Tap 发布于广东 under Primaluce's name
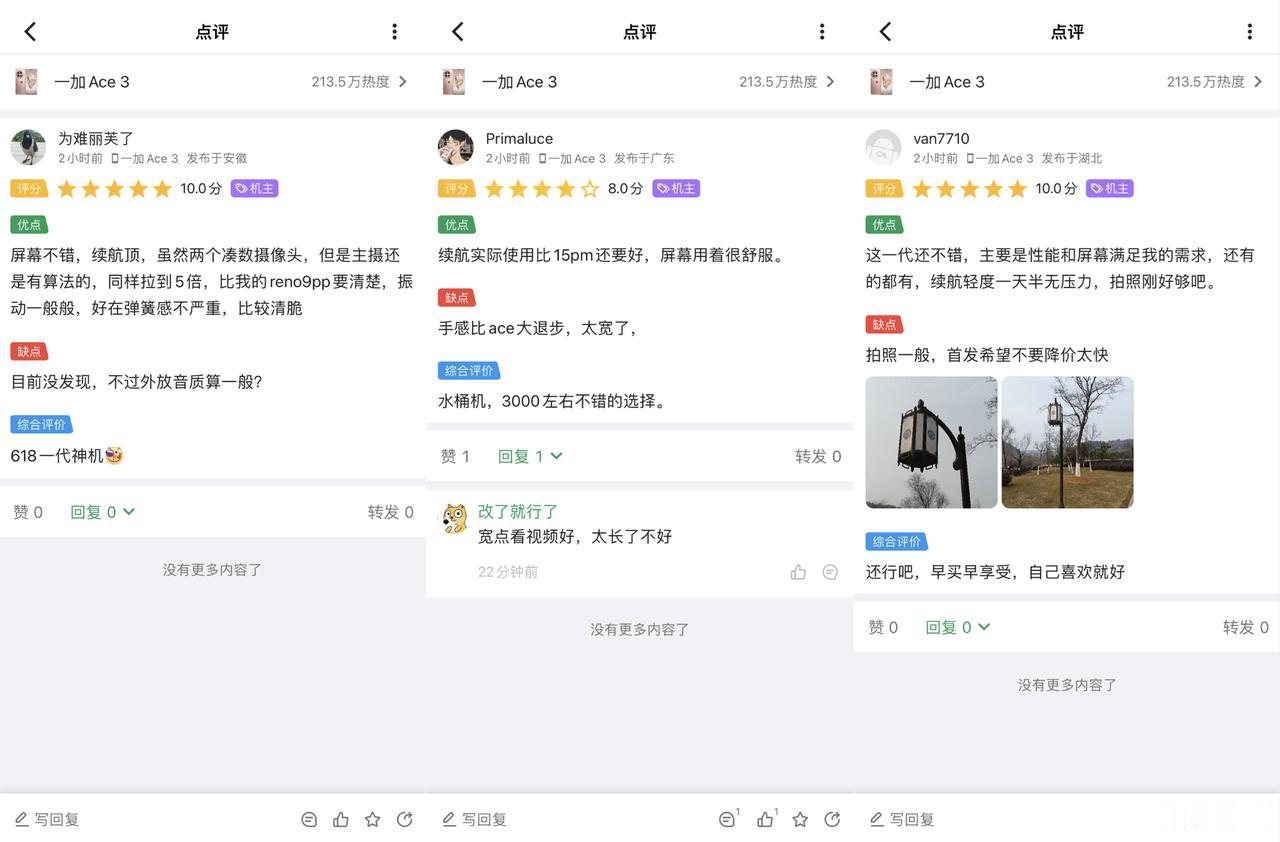The height and width of the screenshot is (842, 1280). [x=644, y=158]
